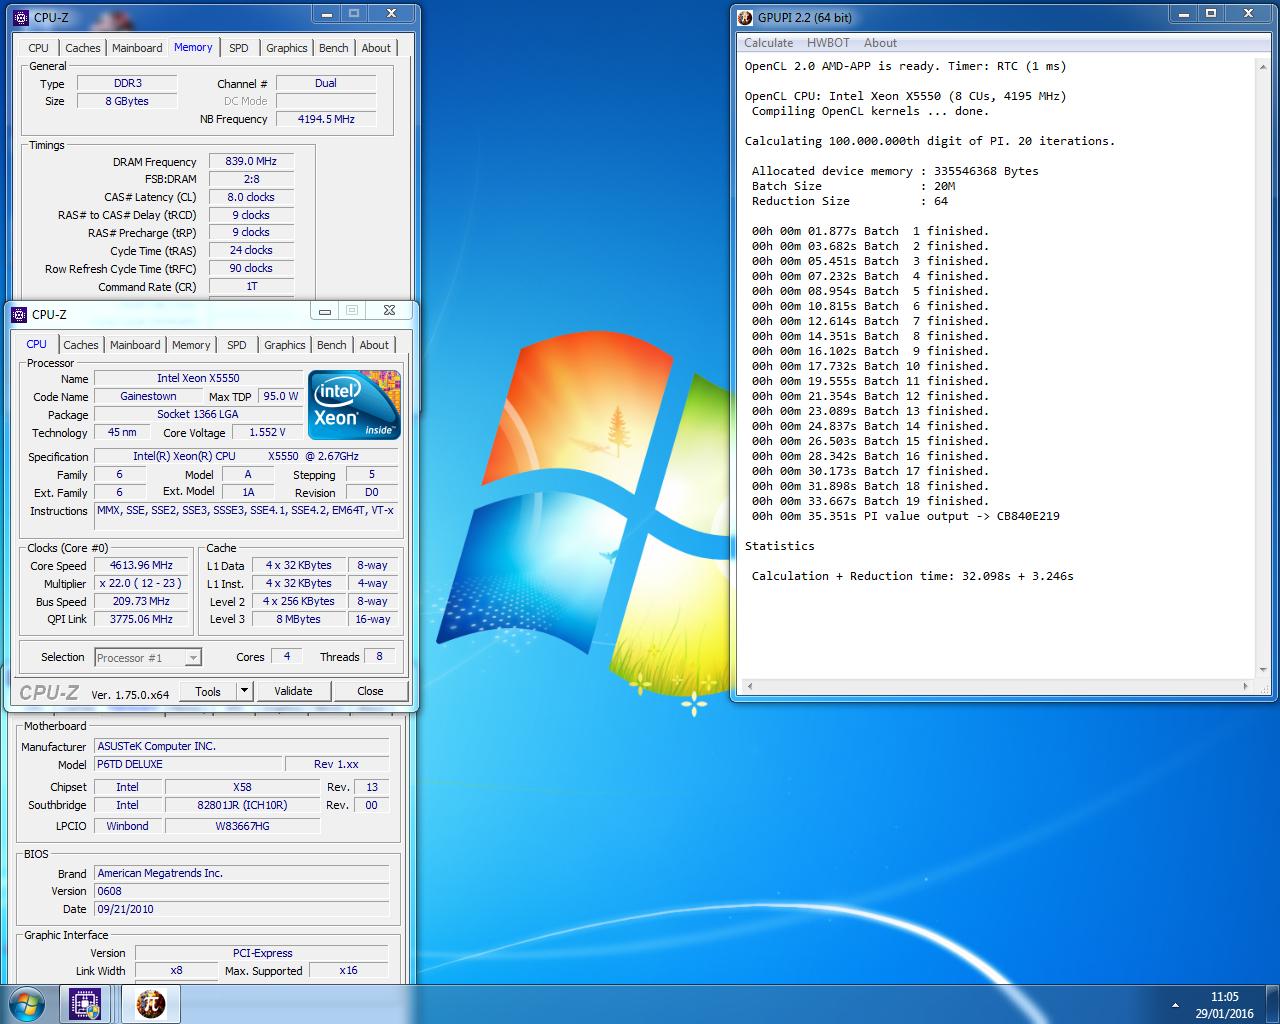Select Mainboard tab in the Memory CPU-Z window

pyautogui.click(x=137, y=48)
